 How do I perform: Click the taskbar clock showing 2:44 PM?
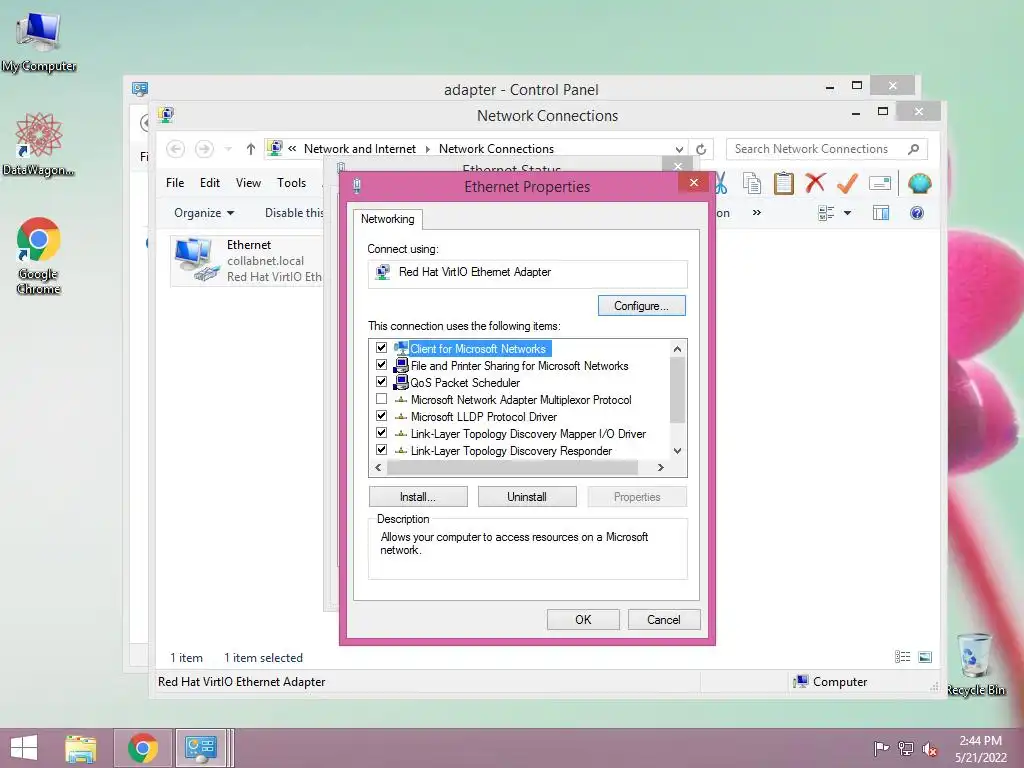tap(980, 748)
